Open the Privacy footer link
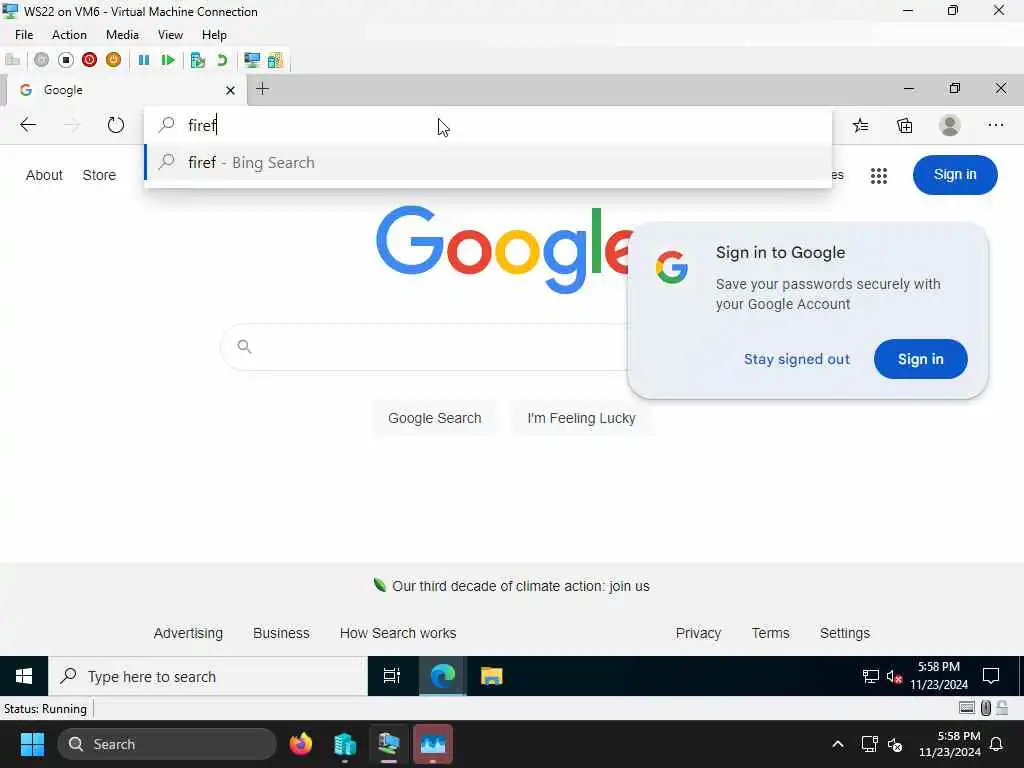Screen dimensions: 1024x768 [698, 633]
